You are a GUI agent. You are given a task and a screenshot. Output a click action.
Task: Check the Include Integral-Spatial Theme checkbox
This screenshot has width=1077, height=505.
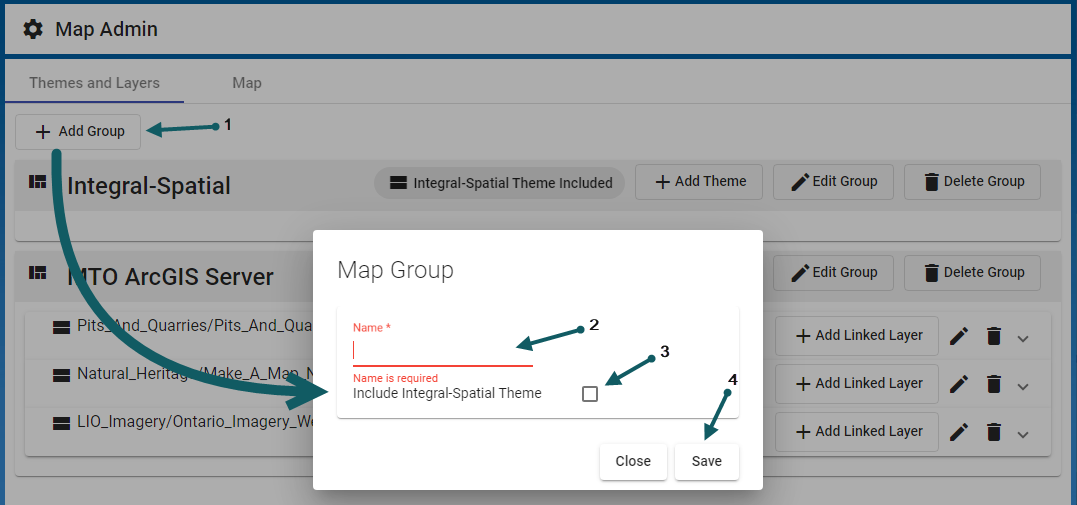click(590, 394)
